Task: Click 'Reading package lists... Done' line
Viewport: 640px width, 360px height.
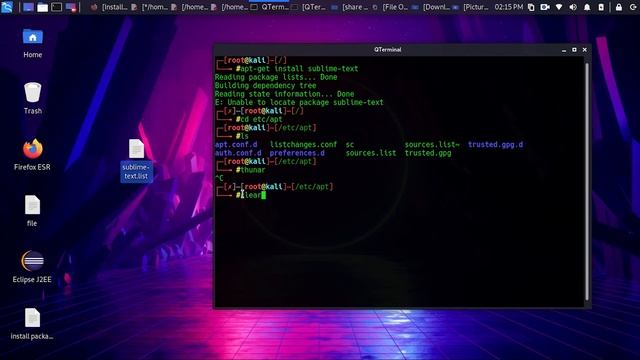Action: coord(276,77)
